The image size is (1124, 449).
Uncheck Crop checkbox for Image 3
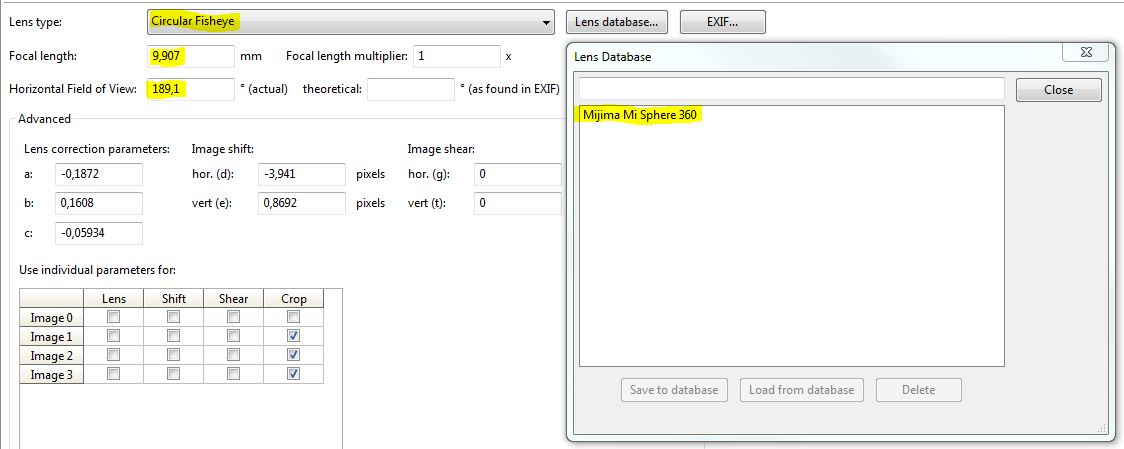(295, 374)
